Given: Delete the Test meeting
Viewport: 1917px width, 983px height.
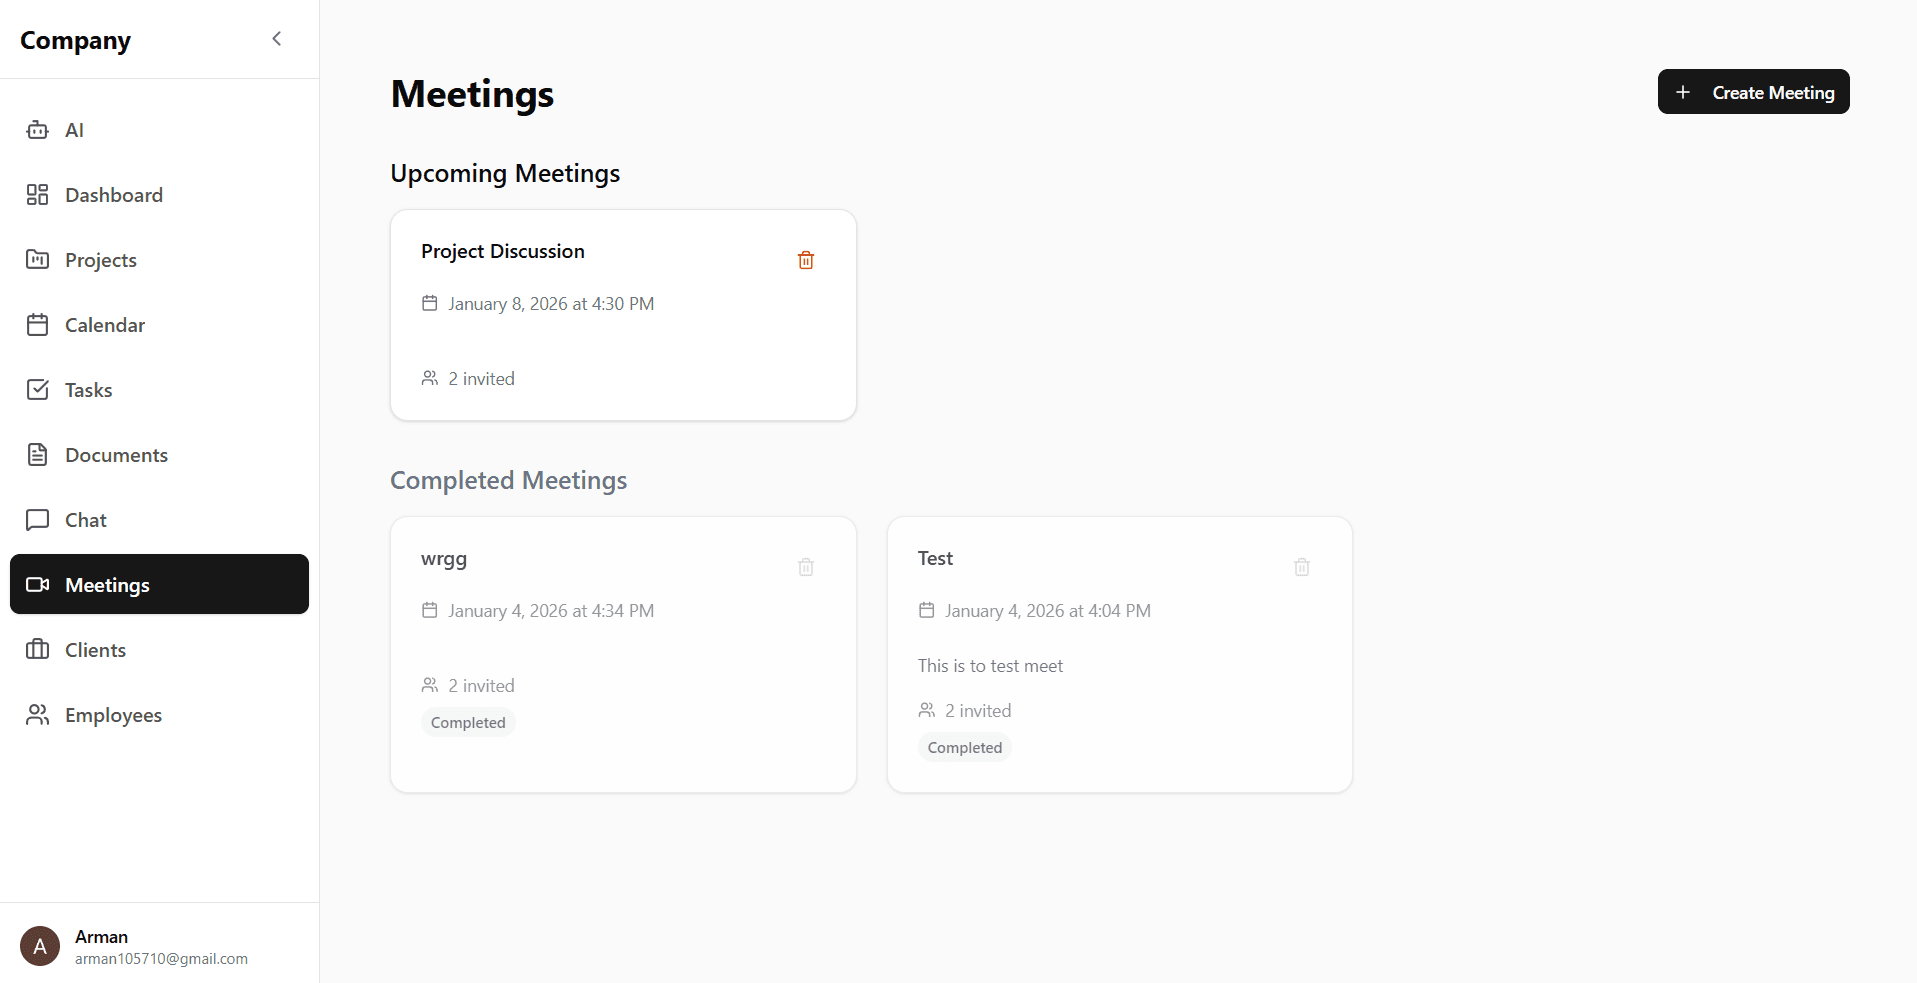Looking at the screenshot, I should click(1301, 567).
